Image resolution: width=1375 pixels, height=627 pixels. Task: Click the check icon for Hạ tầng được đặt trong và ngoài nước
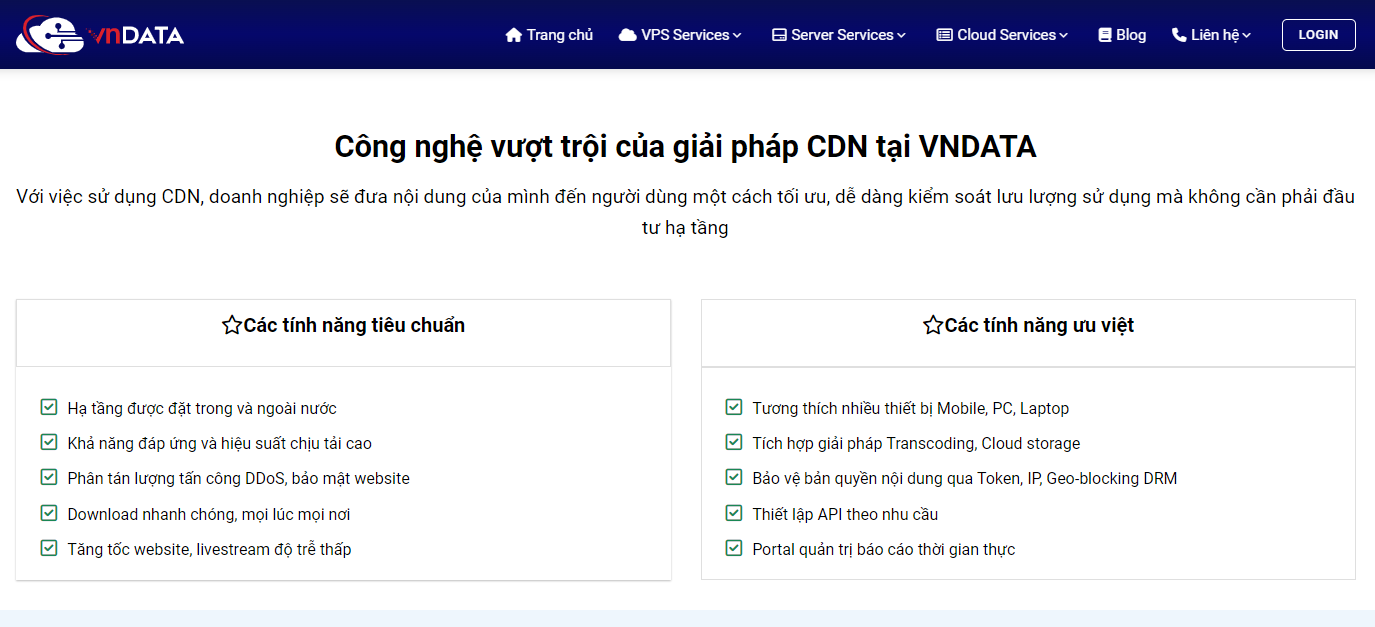click(x=48, y=407)
